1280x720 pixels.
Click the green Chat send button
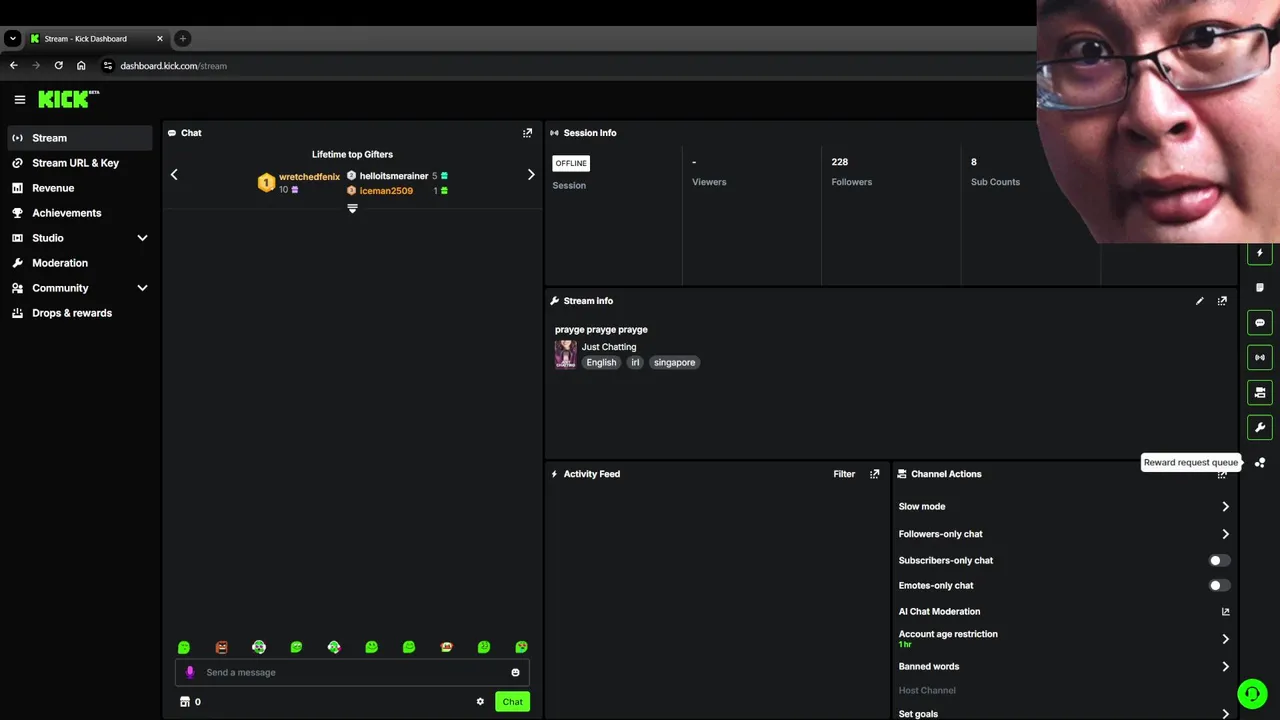[512, 702]
